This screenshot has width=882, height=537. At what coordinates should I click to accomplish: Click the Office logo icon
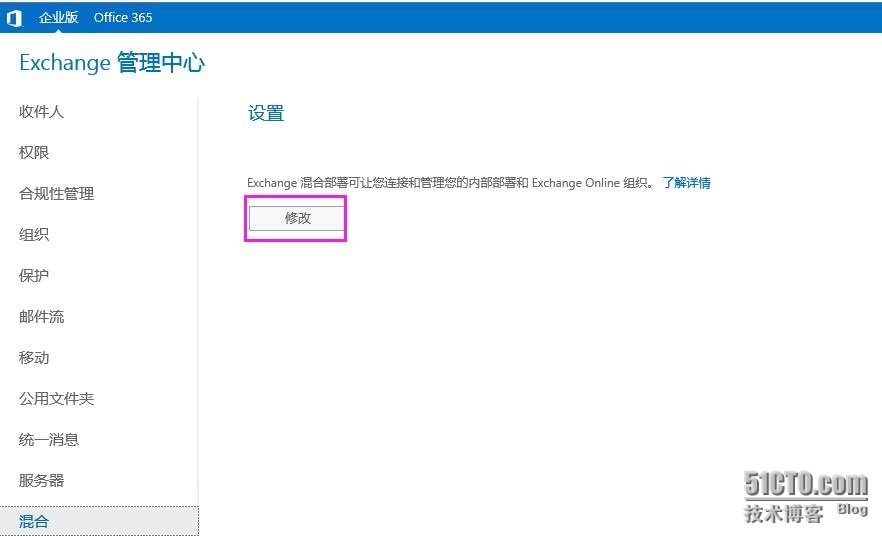point(14,18)
